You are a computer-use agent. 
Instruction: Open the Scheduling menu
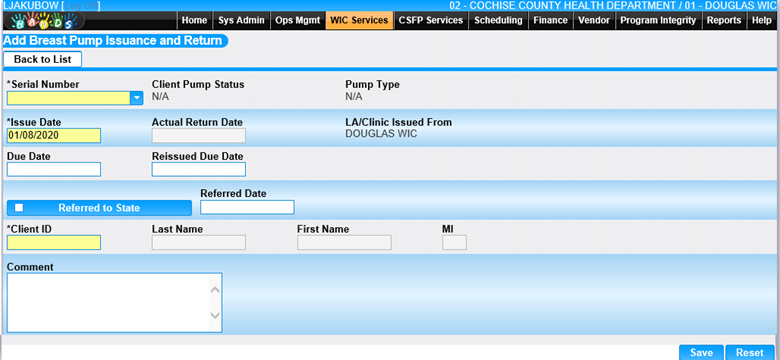pos(498,20)
